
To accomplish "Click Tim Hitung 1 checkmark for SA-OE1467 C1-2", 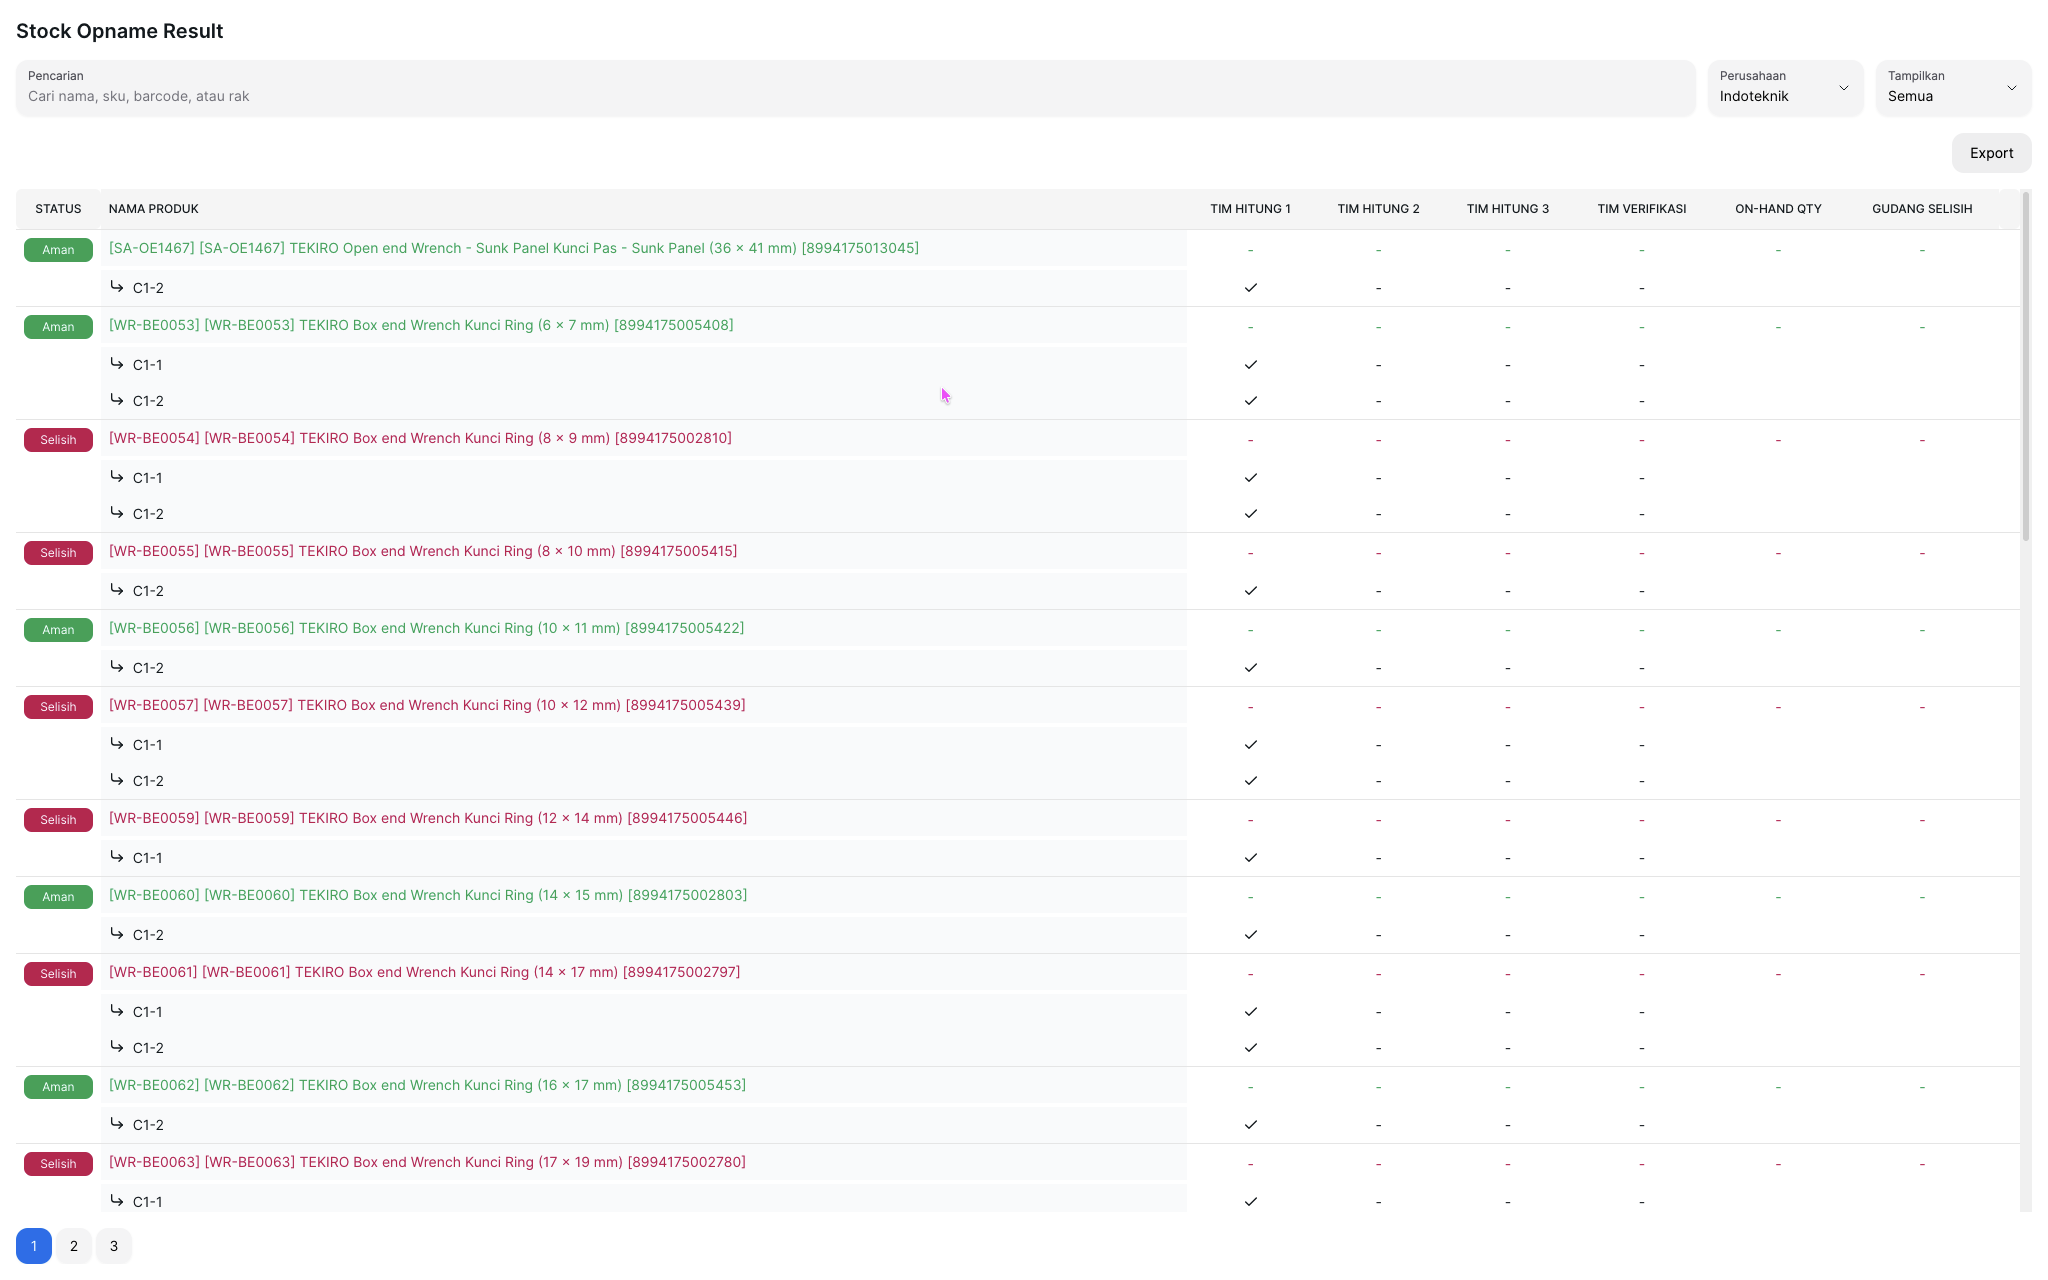I will point(1250,288).
